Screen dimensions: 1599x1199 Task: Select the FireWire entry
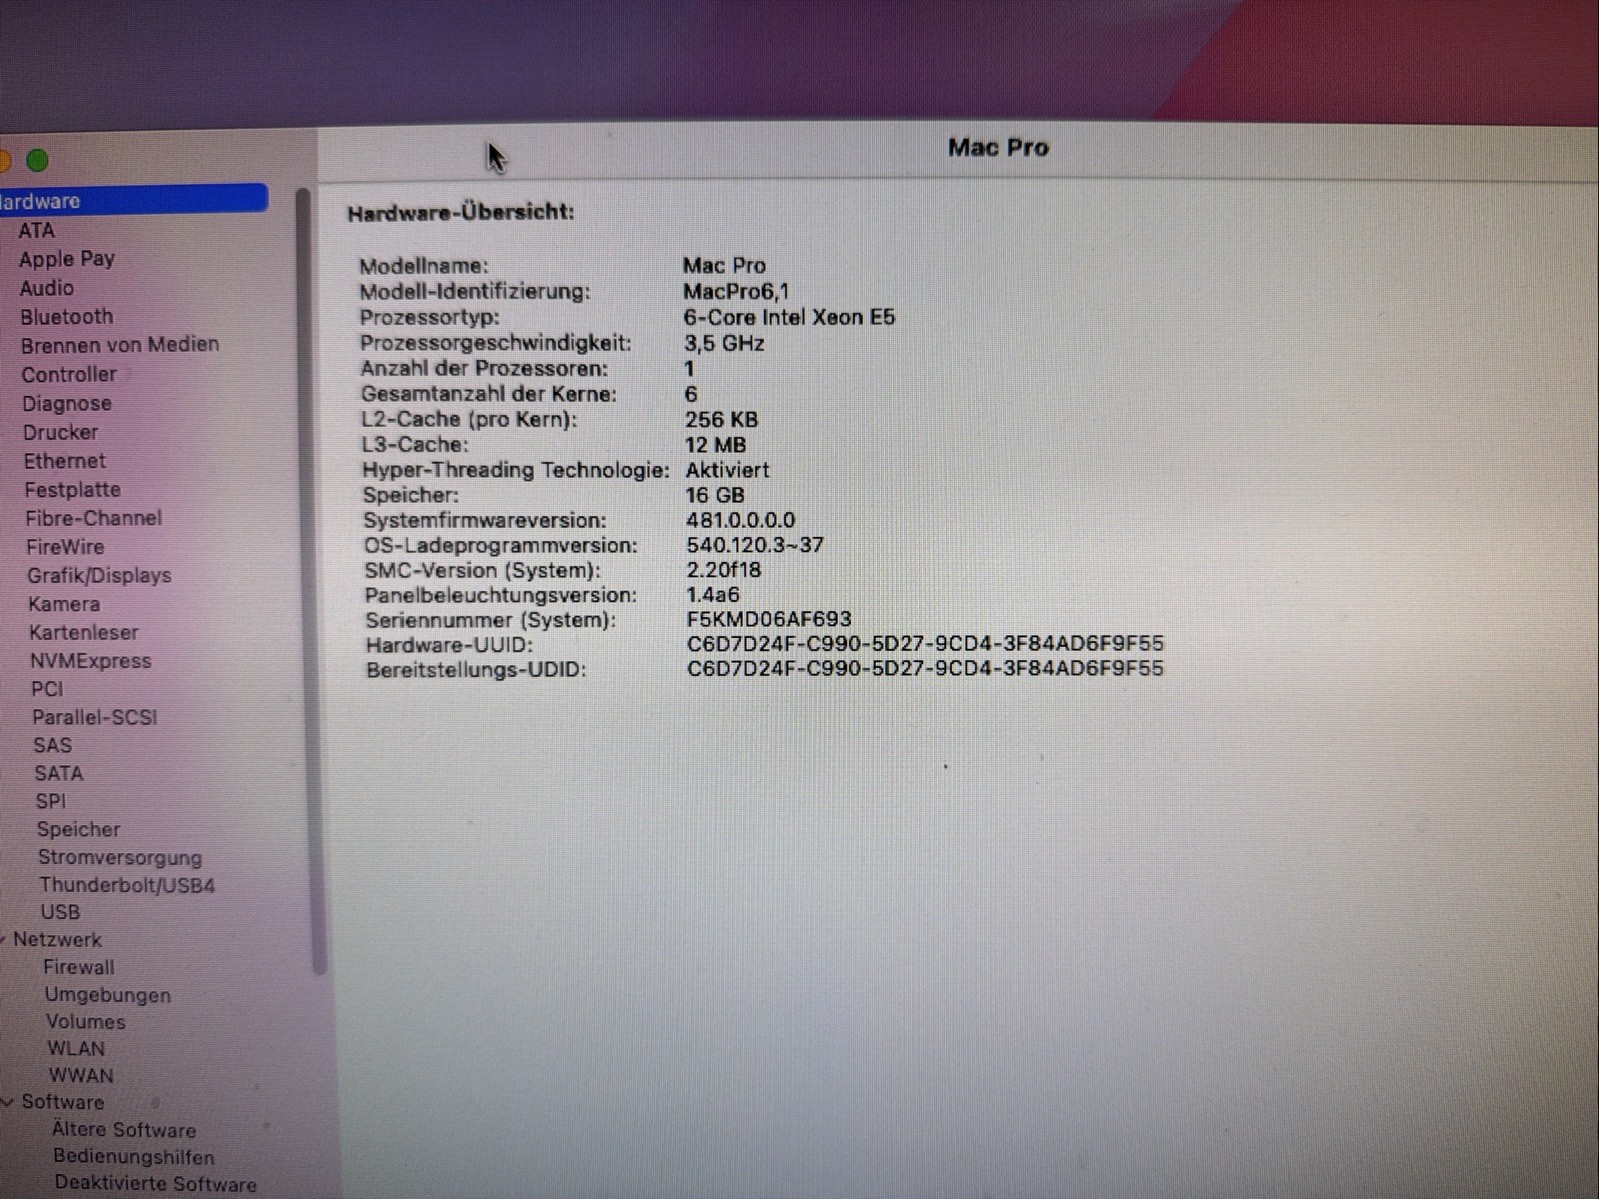click(x=65, y=547)
